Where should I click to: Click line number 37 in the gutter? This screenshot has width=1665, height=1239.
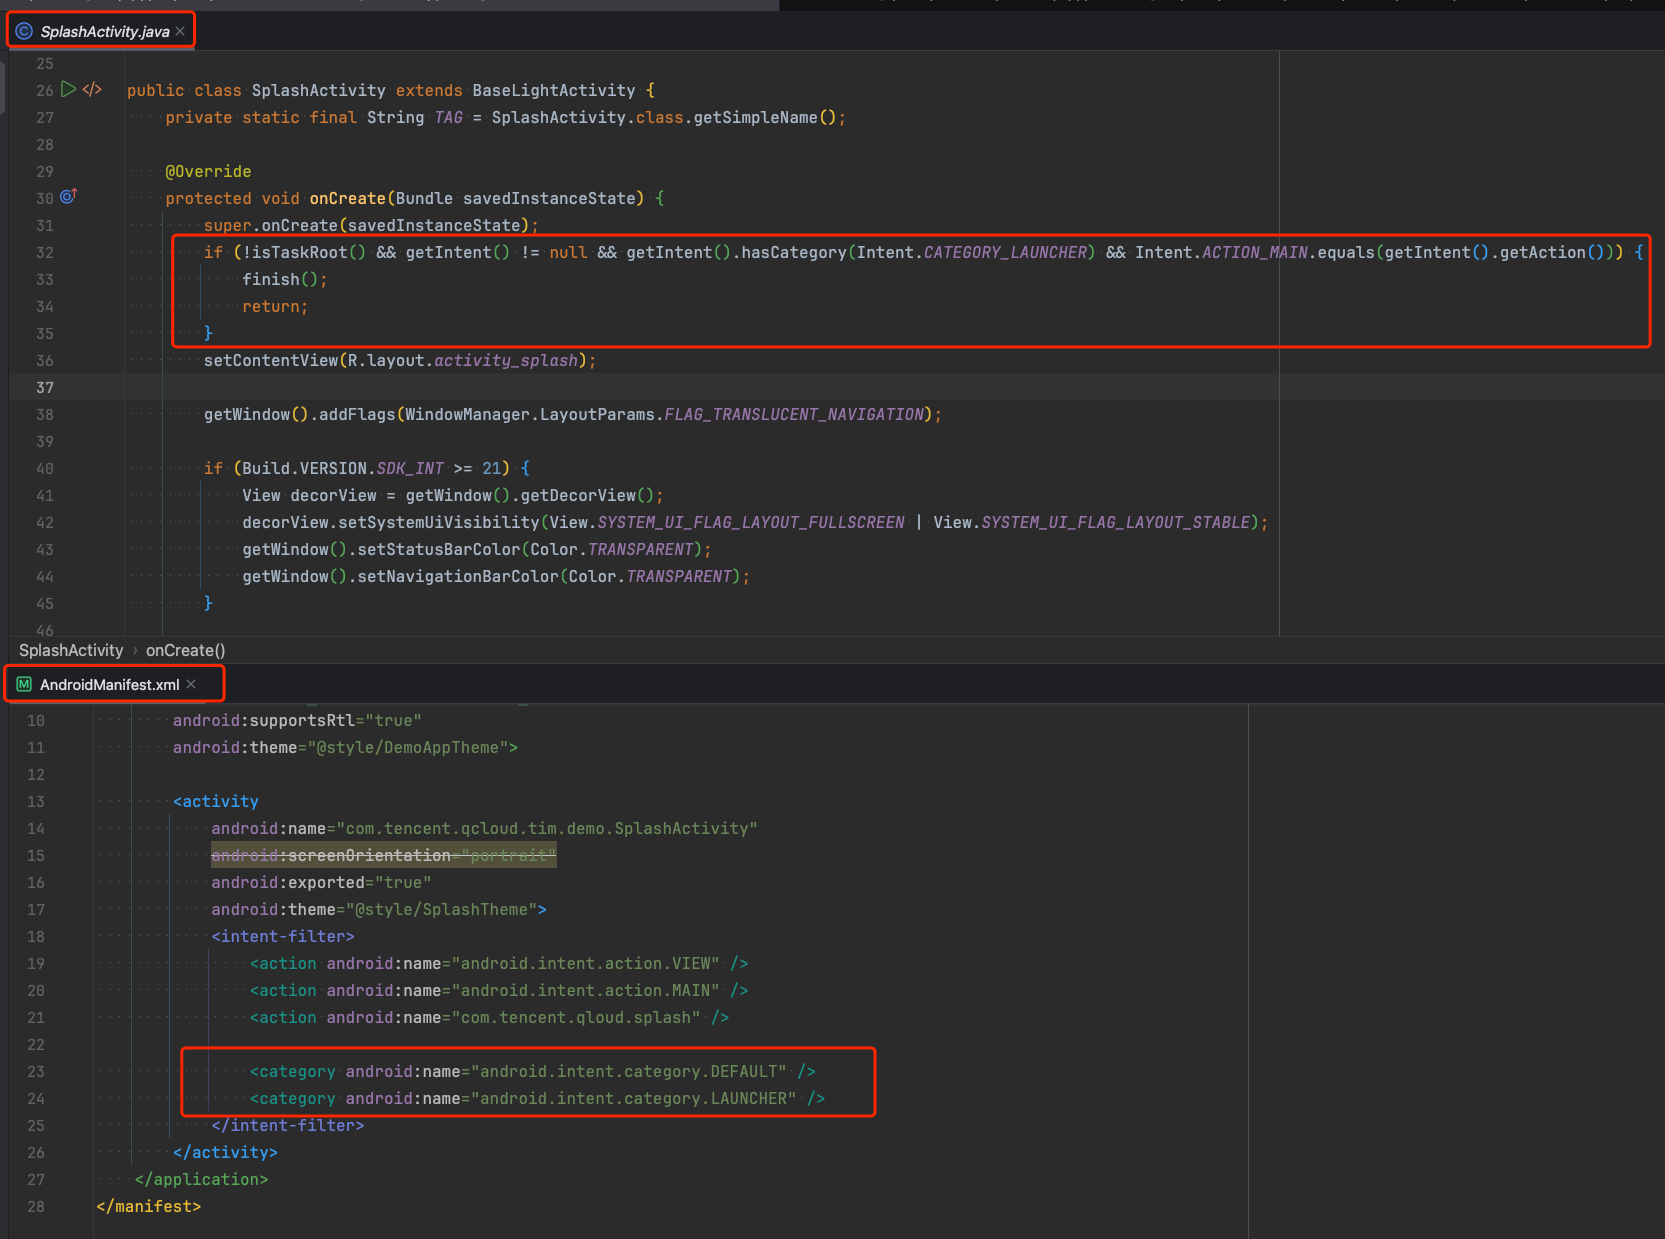tap(45, 387)
